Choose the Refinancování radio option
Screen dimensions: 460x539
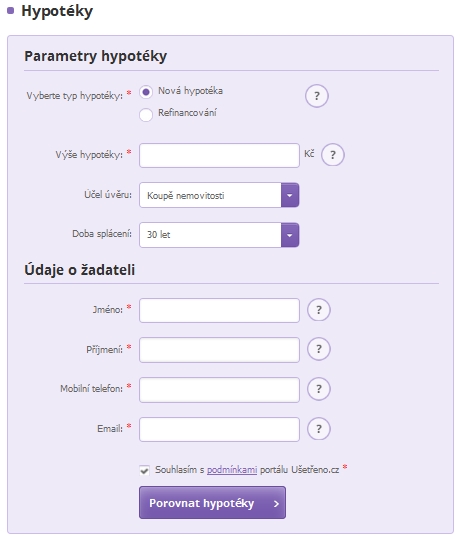pos(146,114)
